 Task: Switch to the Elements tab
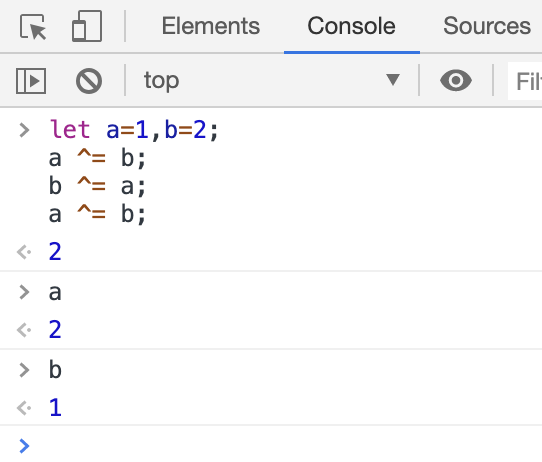(211, 26)
